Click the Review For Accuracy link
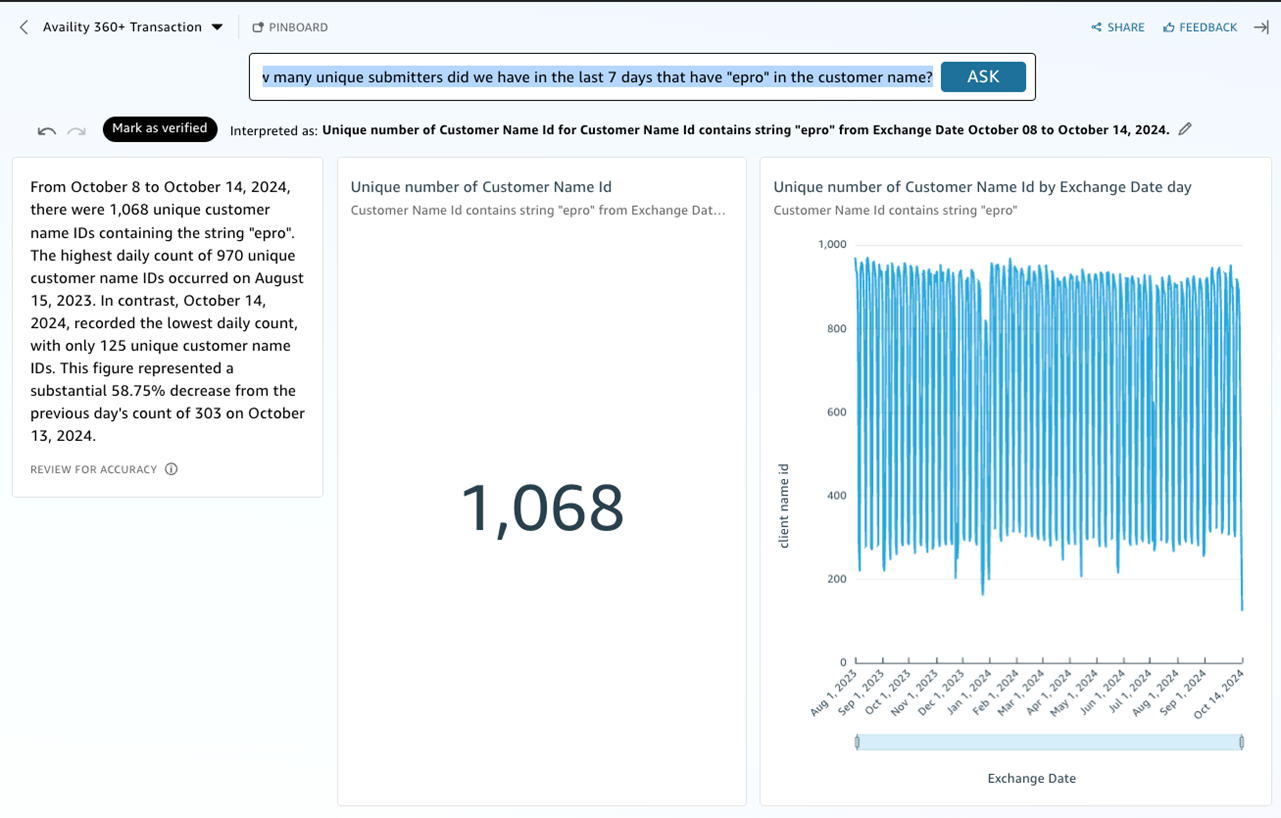1281x818 pixels. pyautogui.click(x=95, y=468)
